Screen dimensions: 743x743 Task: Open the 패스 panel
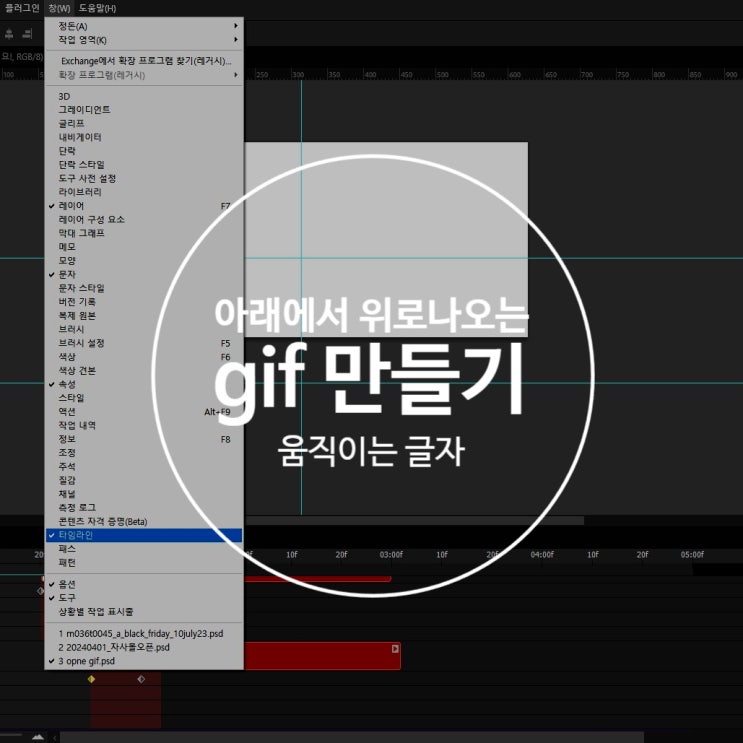click(x=144, y=549)
